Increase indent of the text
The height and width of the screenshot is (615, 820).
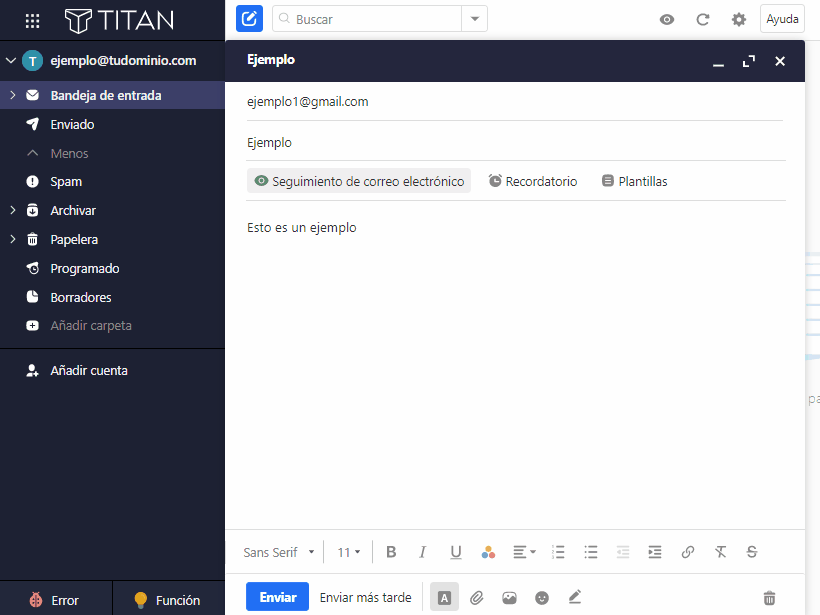coord(655,552)
